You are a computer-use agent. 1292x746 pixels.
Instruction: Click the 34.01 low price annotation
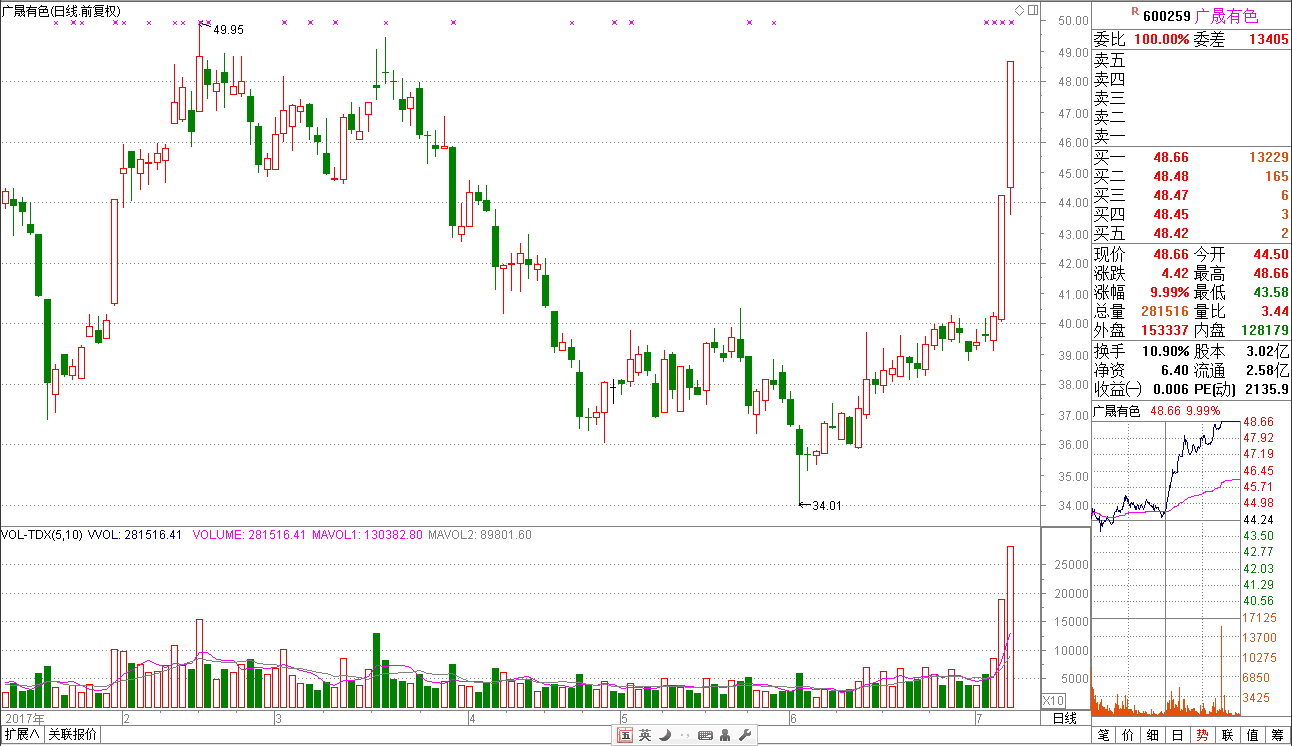click(827, 506)
